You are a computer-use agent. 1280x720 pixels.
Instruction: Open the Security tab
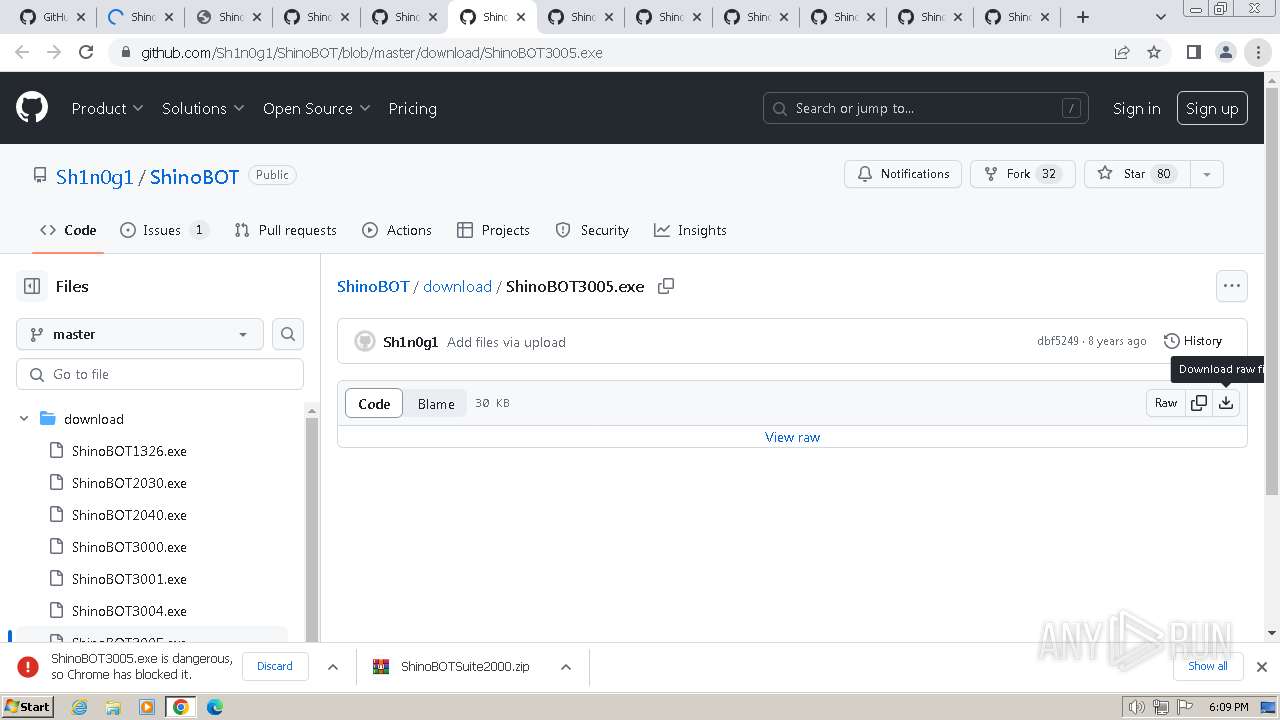[592, 230]
